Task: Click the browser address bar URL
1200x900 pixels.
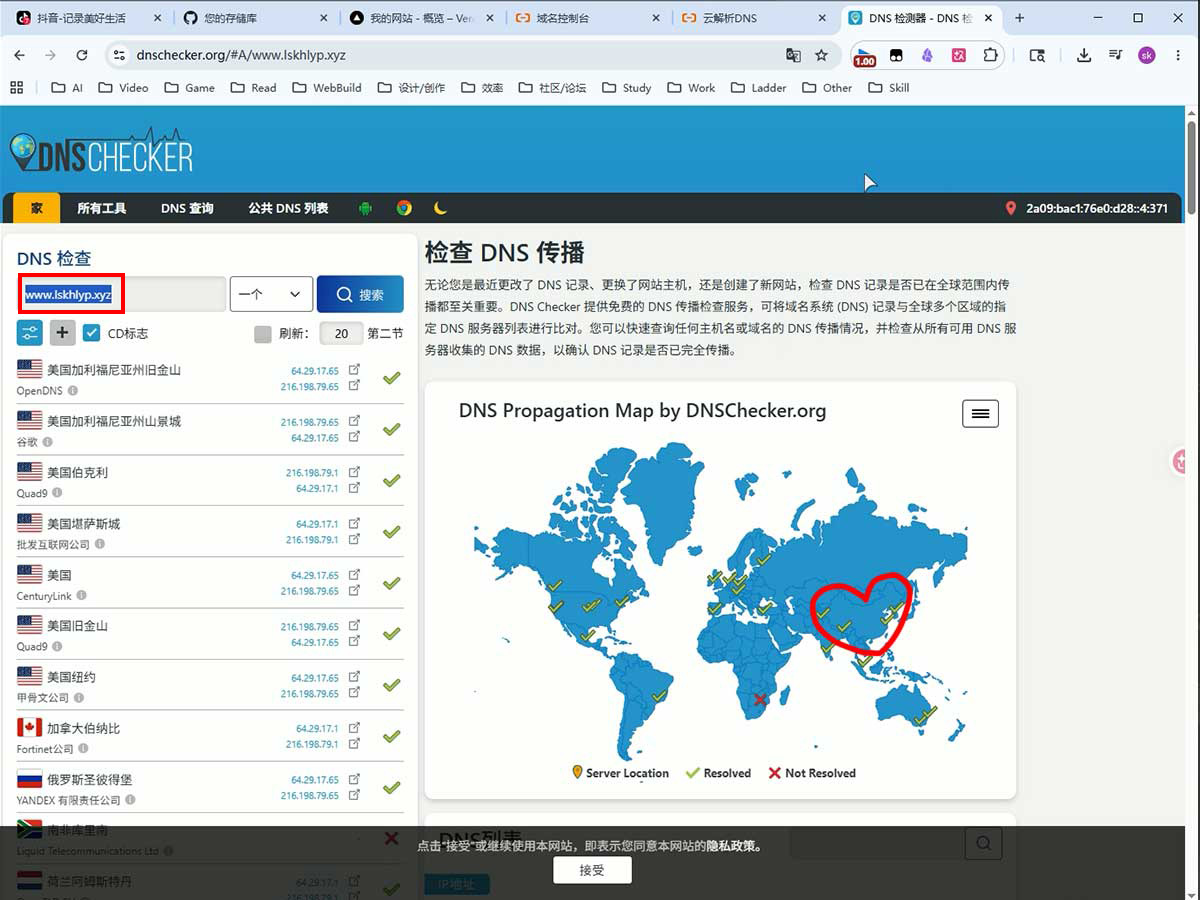Action: (240, 56)
